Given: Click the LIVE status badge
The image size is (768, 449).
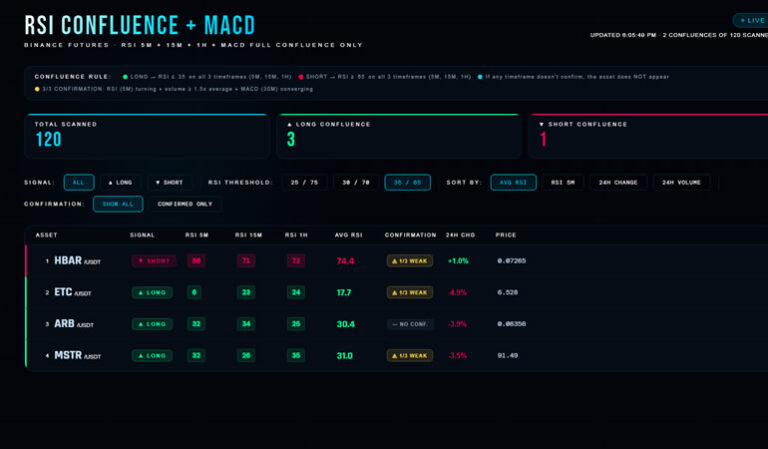Looking at the screenshot, I should coord(752,21).
